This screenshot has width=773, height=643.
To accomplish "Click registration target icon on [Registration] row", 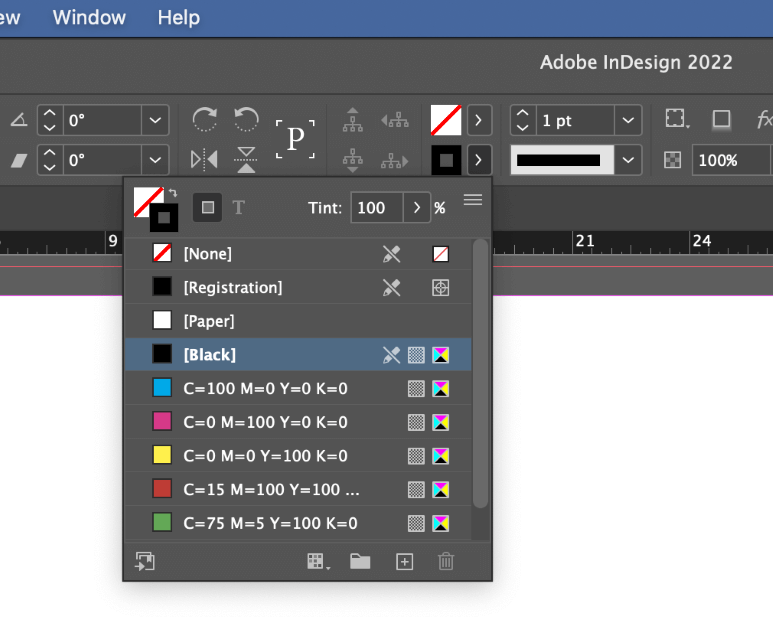I will coord(441,288).
